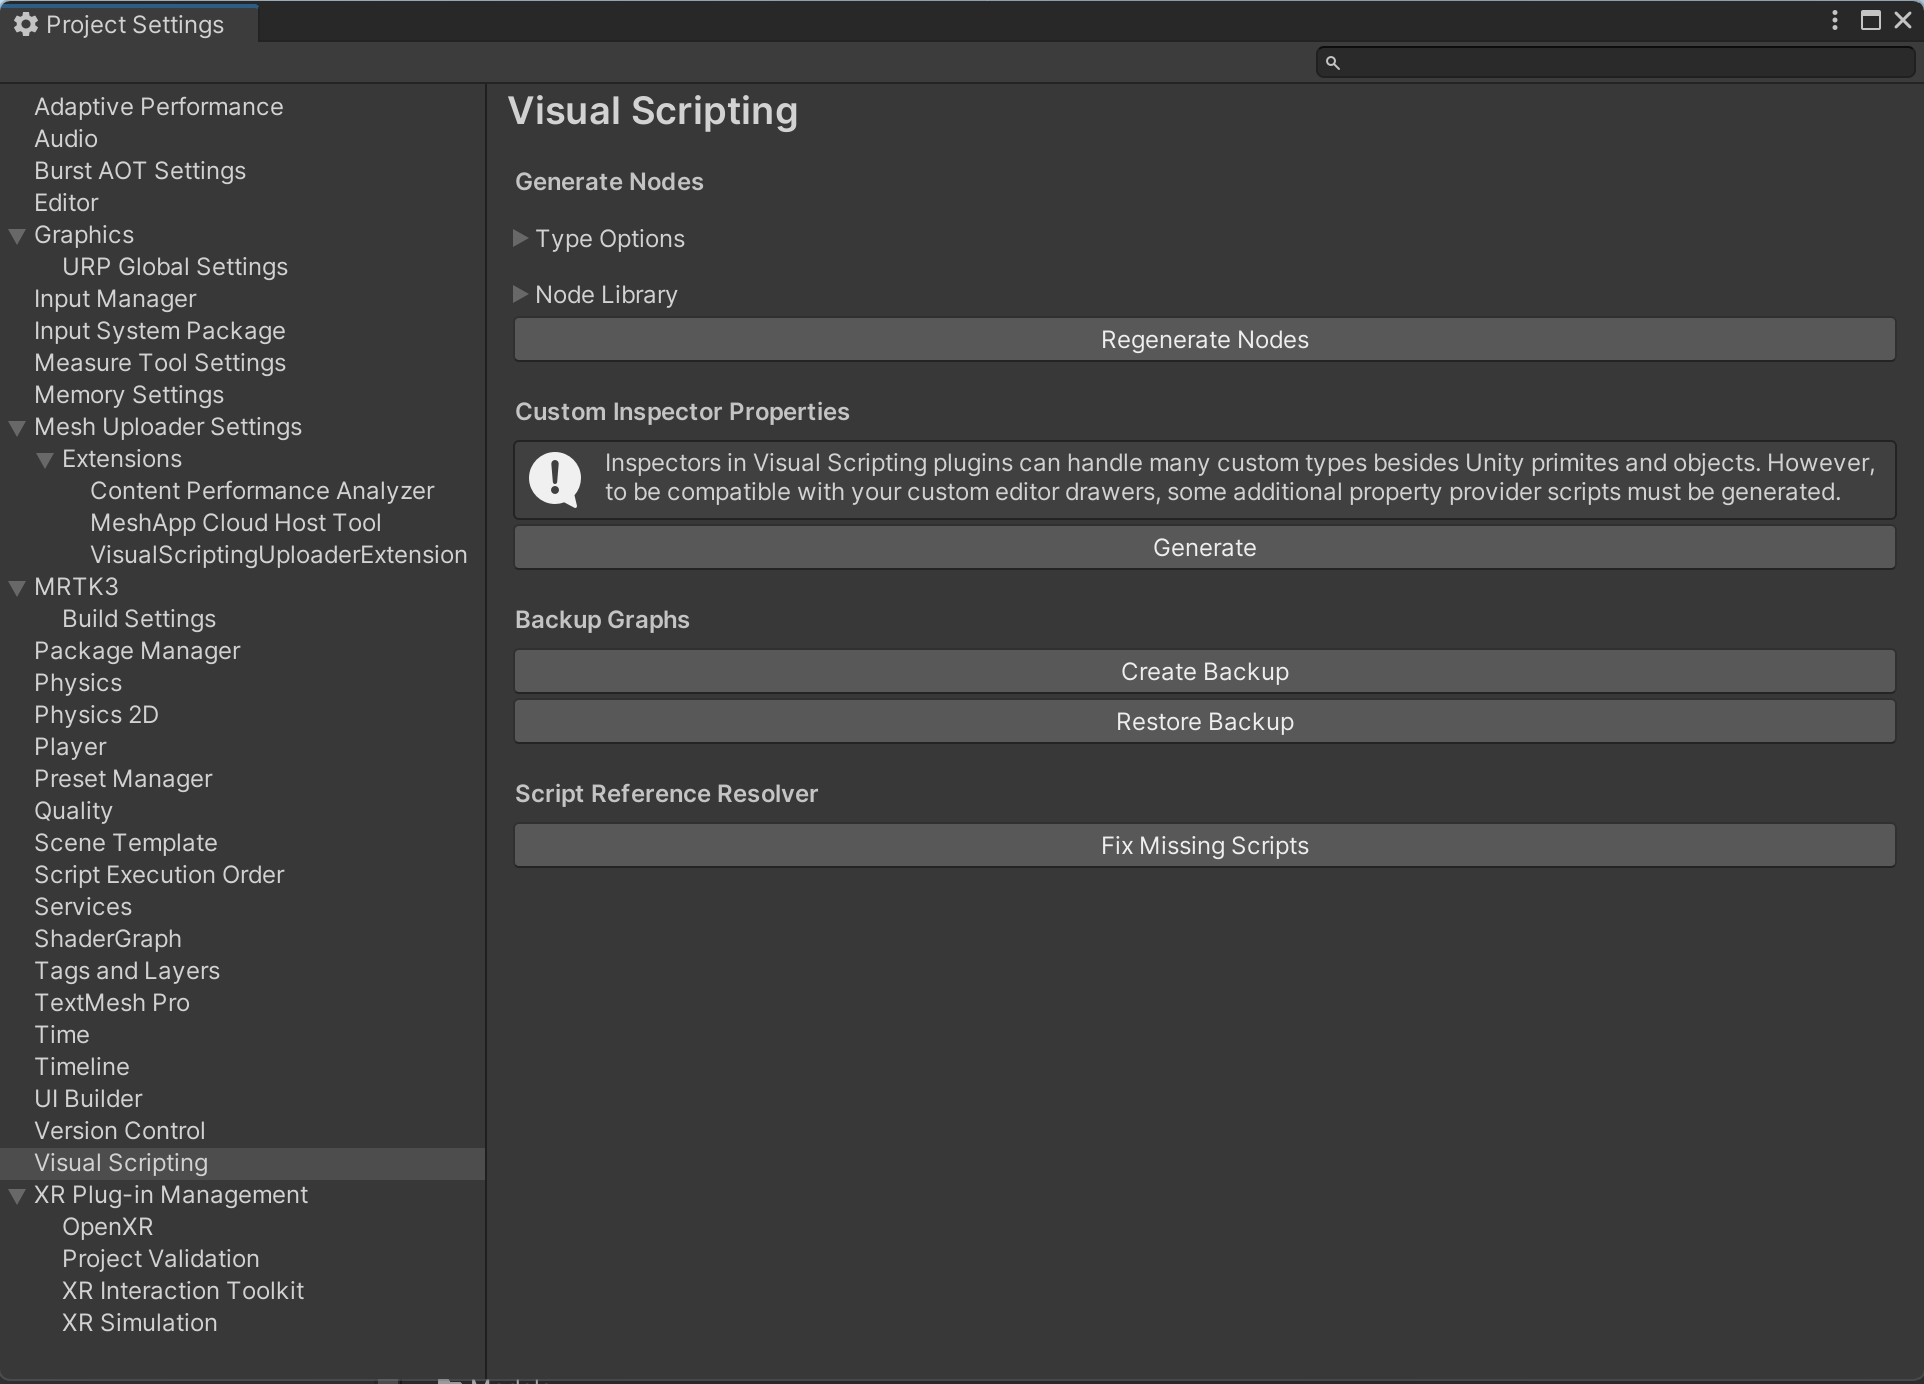Open the Graphics settings section
The height and width of the screenshot is (1384, 1924).
(85, 234)
